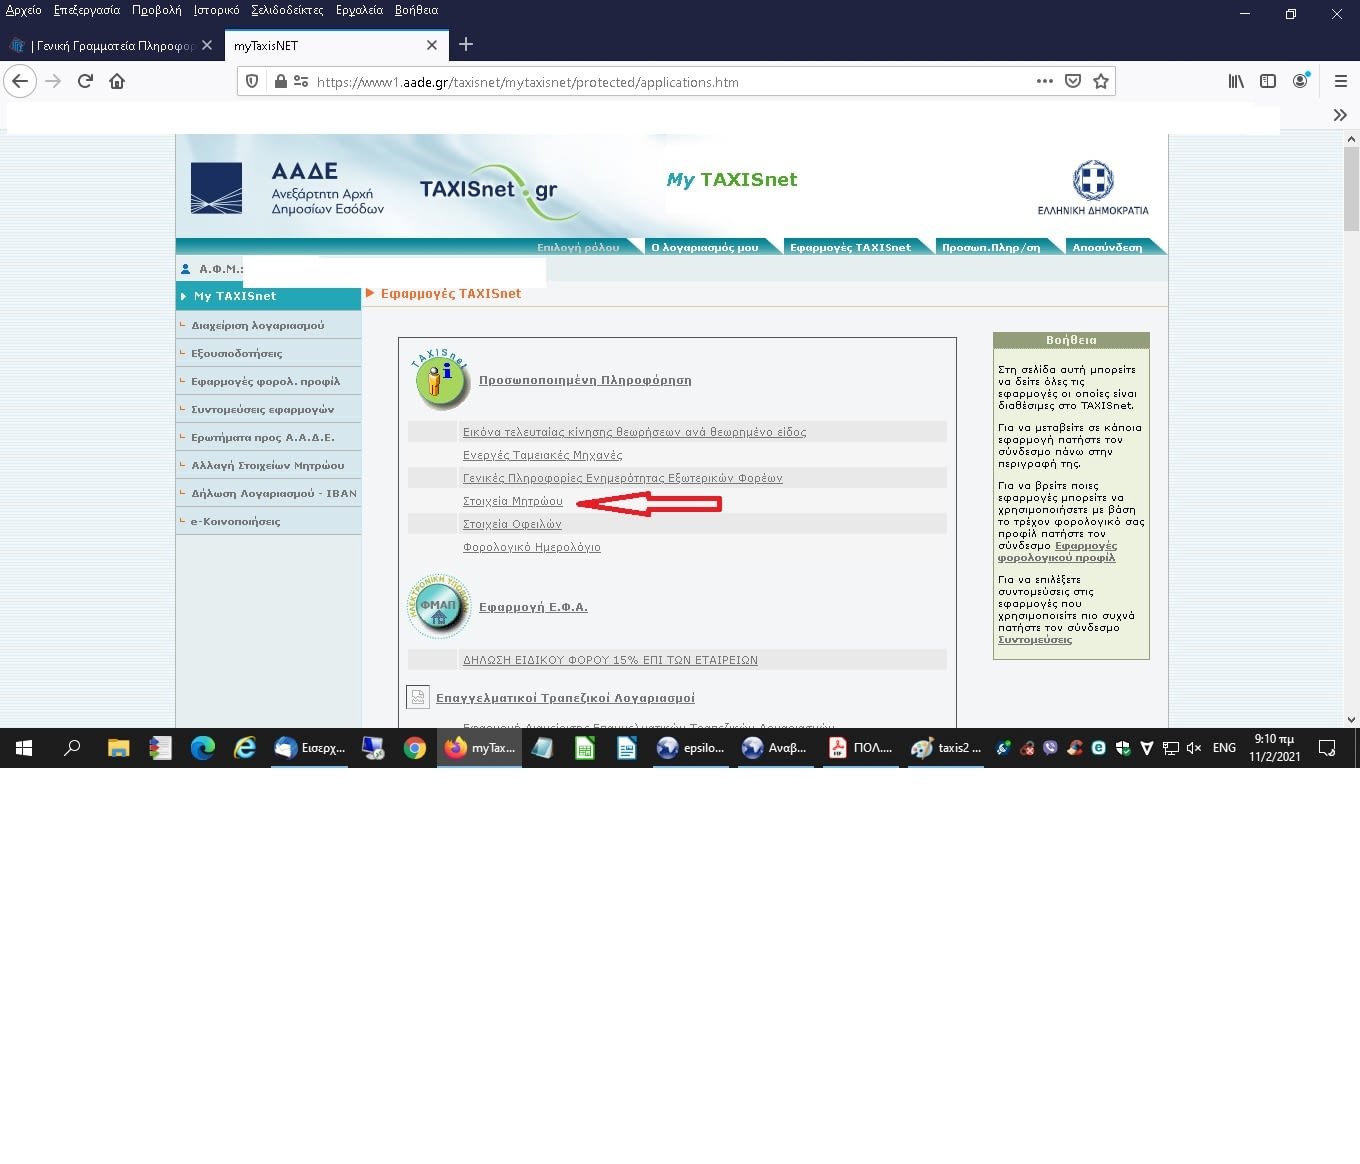Open the Επεξεργασία menu

pos(87,10)
